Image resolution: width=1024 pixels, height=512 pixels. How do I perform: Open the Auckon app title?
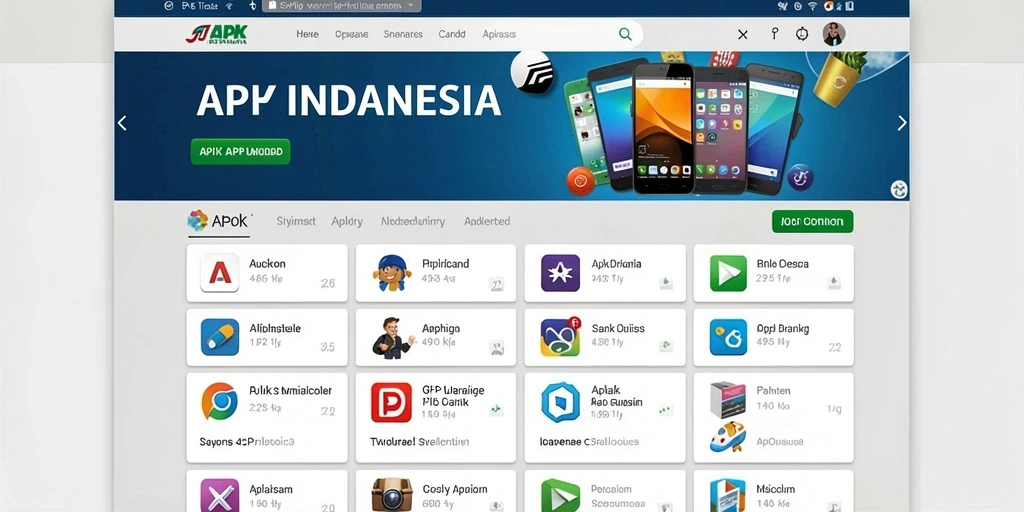click(x=267, y=264)
